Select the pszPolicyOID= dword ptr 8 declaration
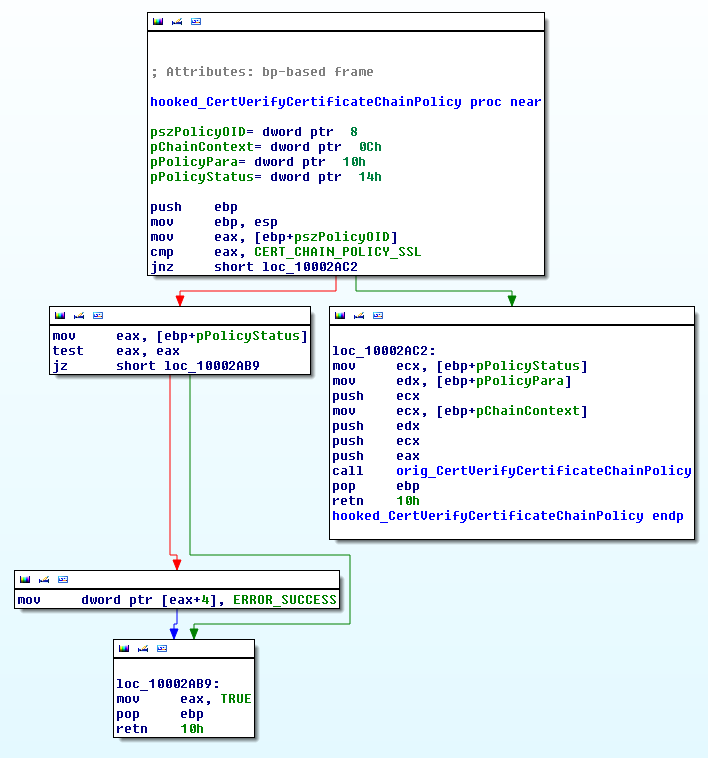The image size is (708, 758). tap(254, 132)
